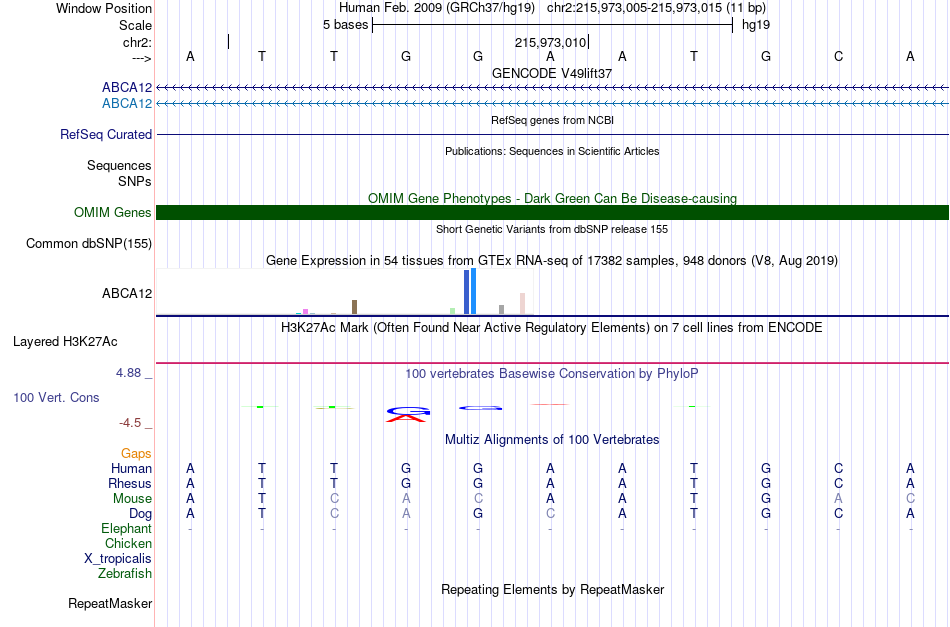
Task: Click the '--->' sequence direction arrow label
Action: pos(142,58)
